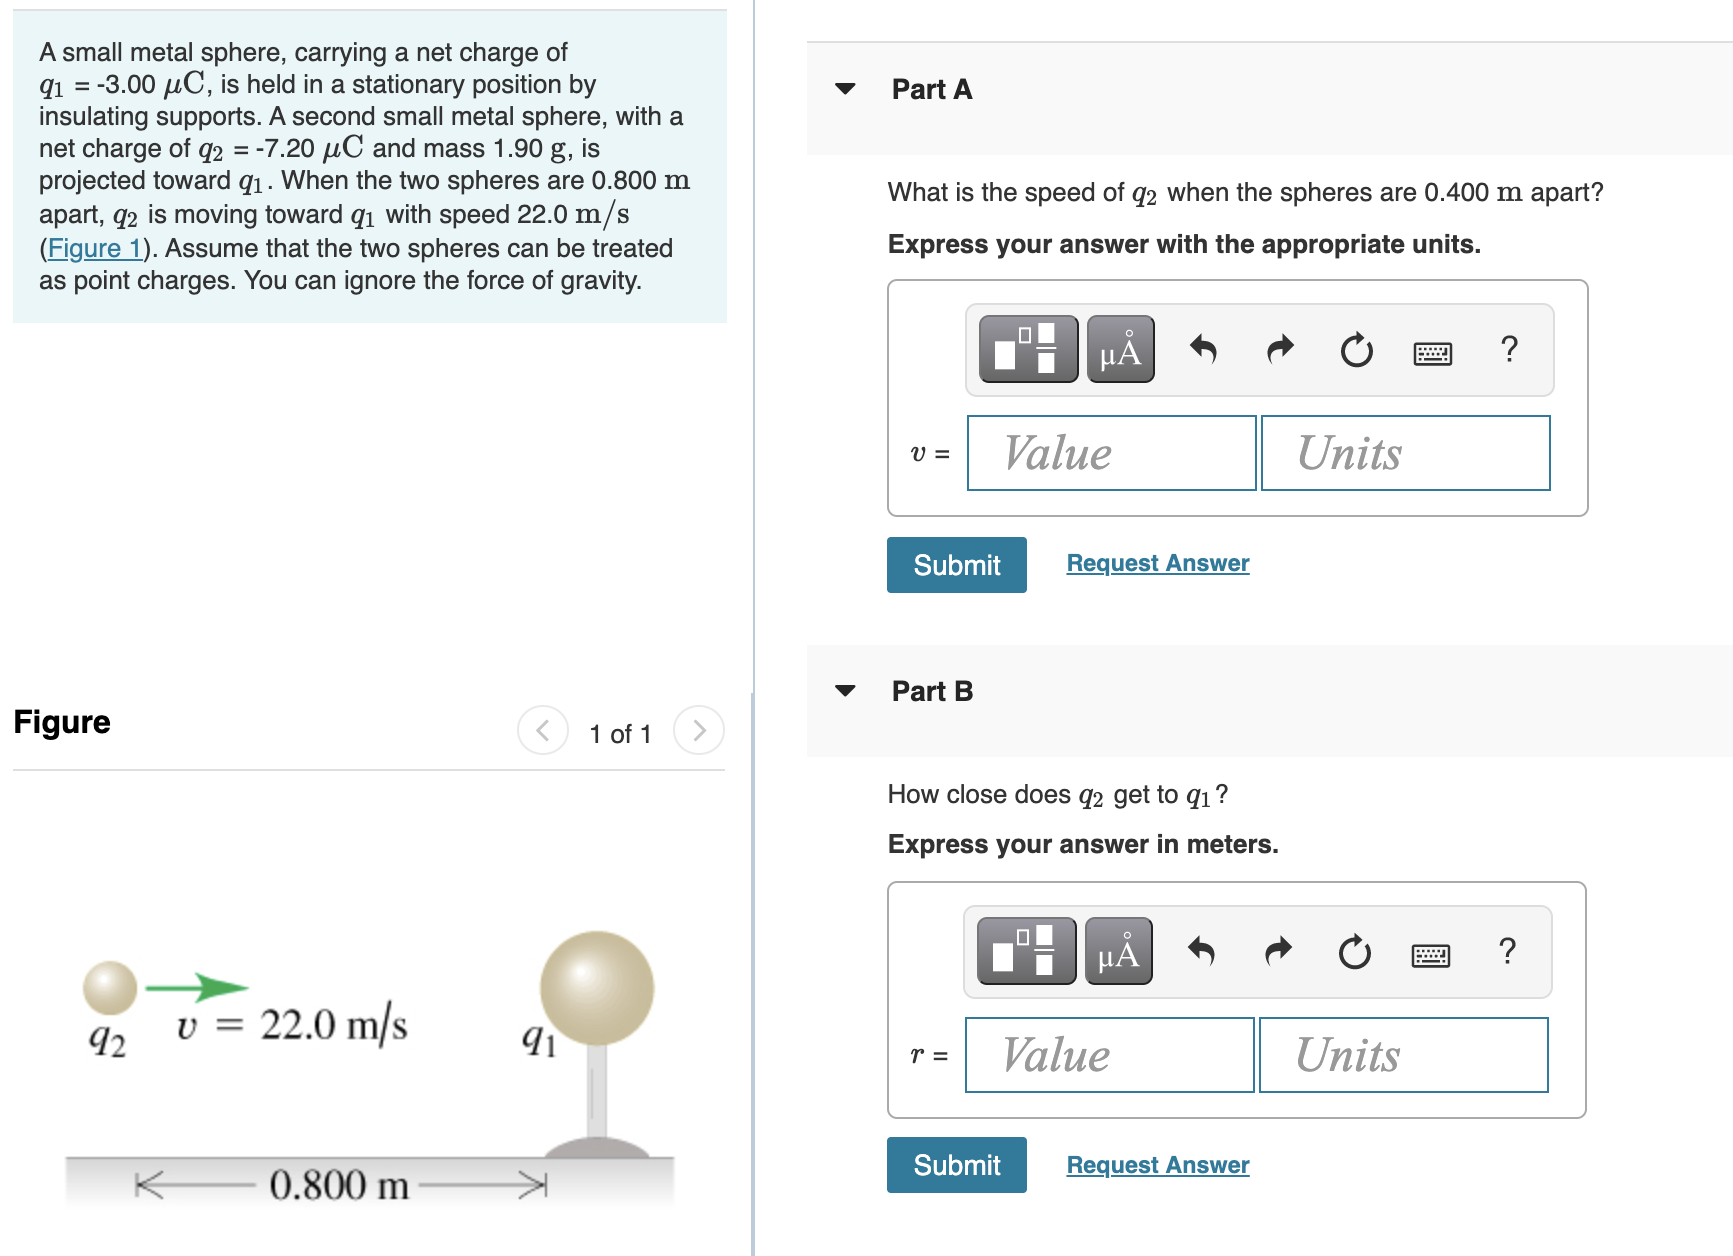Click the previous figure arrow
The height and width of the screenshot is (1256, 1733).
point(542,730)
